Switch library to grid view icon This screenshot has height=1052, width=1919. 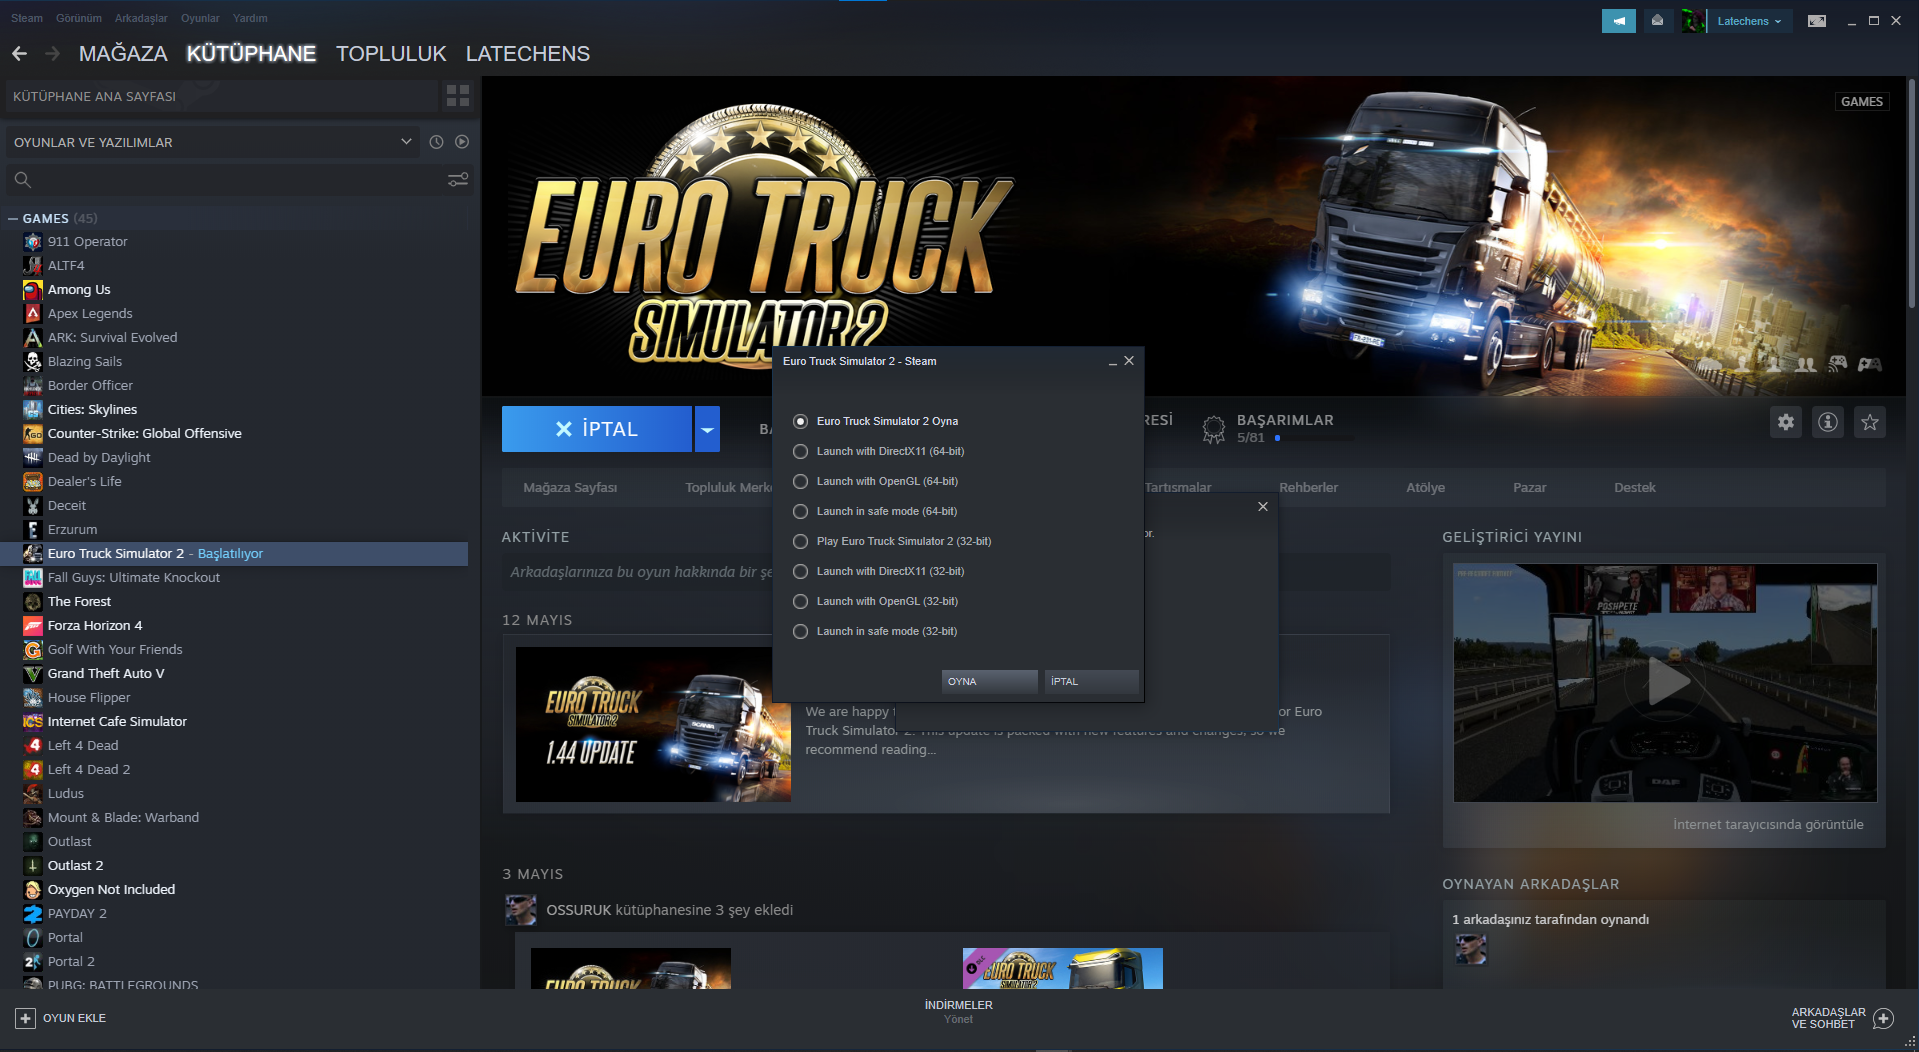coord(458,96)
